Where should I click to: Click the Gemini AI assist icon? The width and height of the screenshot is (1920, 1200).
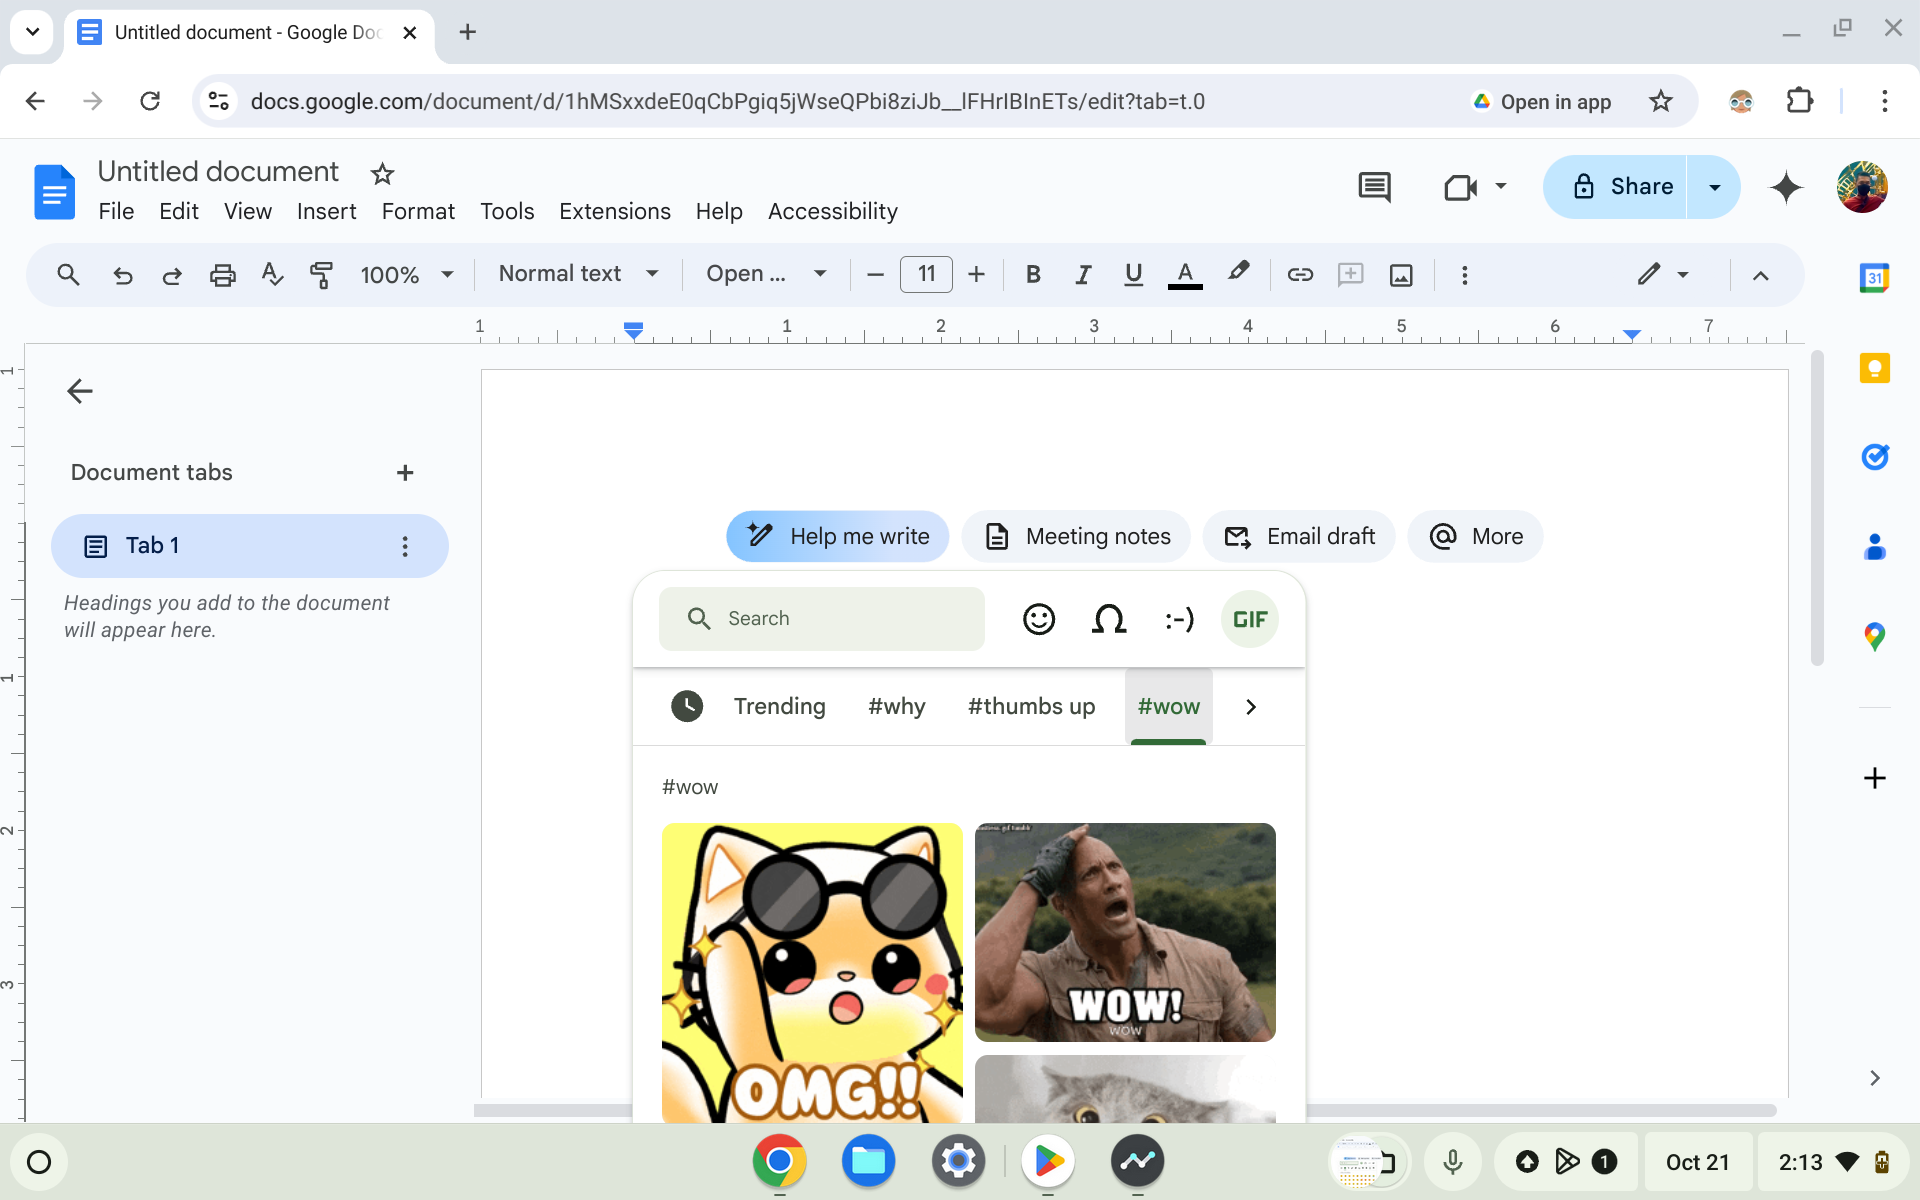tap(1787, 187)
